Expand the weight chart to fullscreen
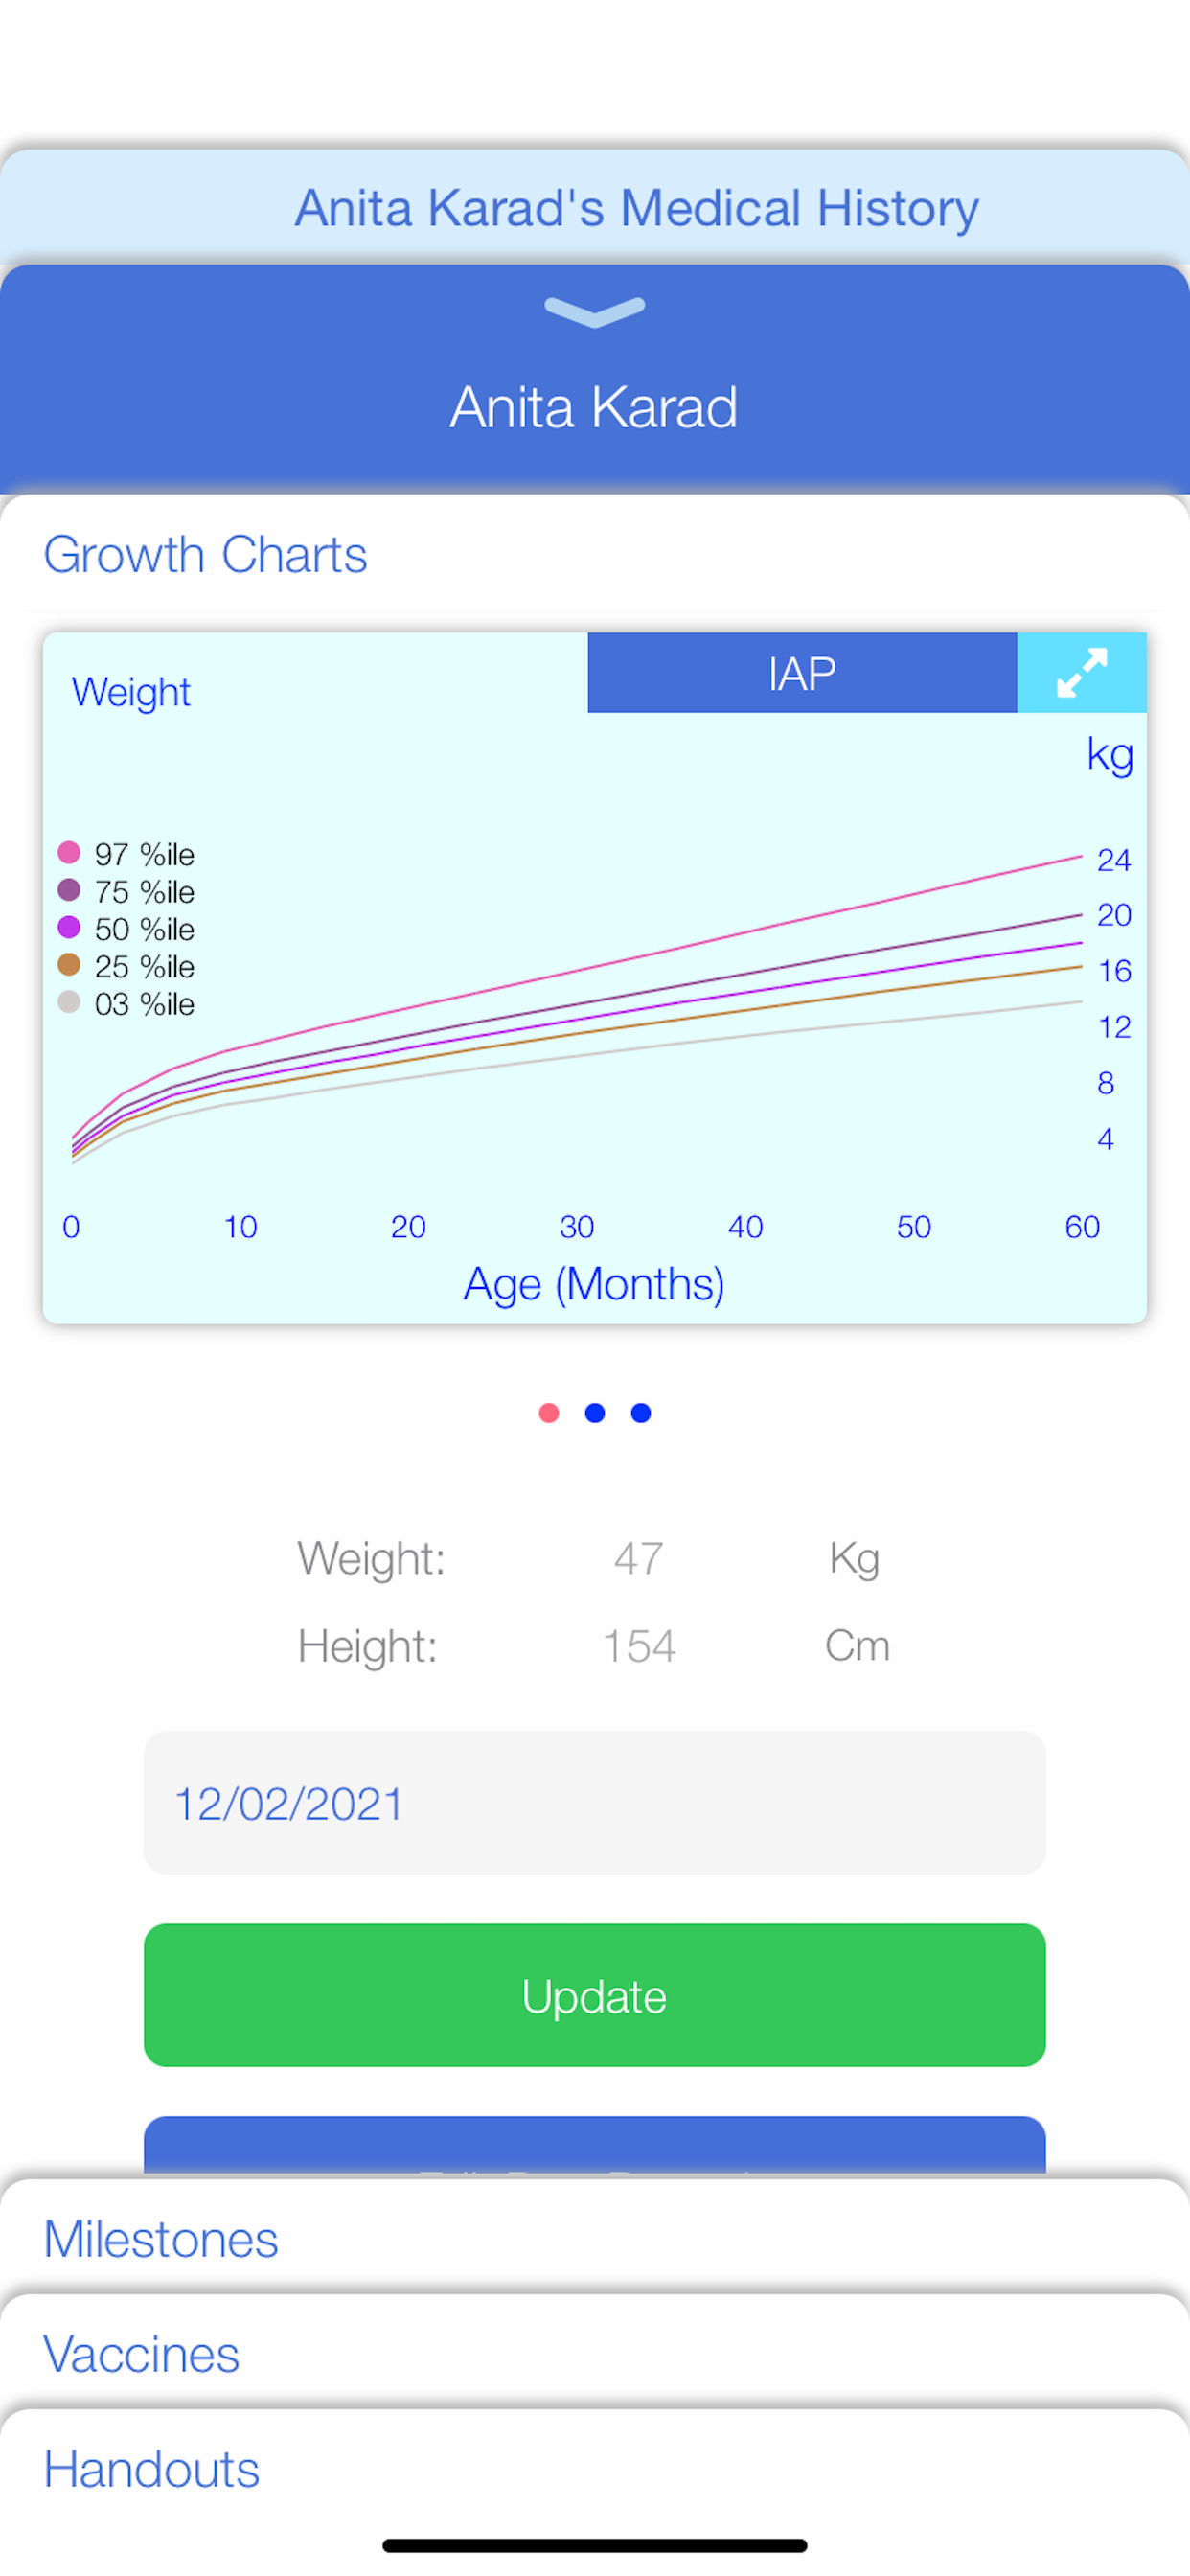The height and width of the screenshot is (2576, 1190). tap(1081, 672)
